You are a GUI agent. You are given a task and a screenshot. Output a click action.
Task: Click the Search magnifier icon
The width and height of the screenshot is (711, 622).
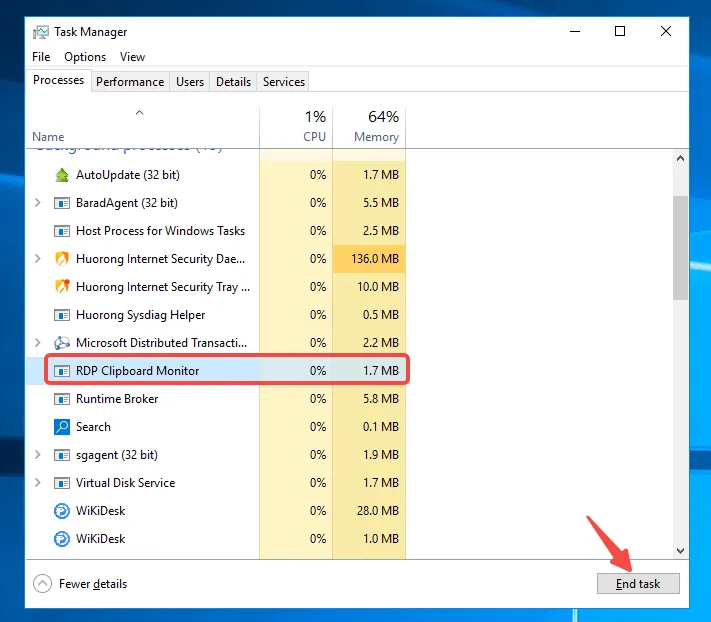pyautogui.click(x=62, y=427)
